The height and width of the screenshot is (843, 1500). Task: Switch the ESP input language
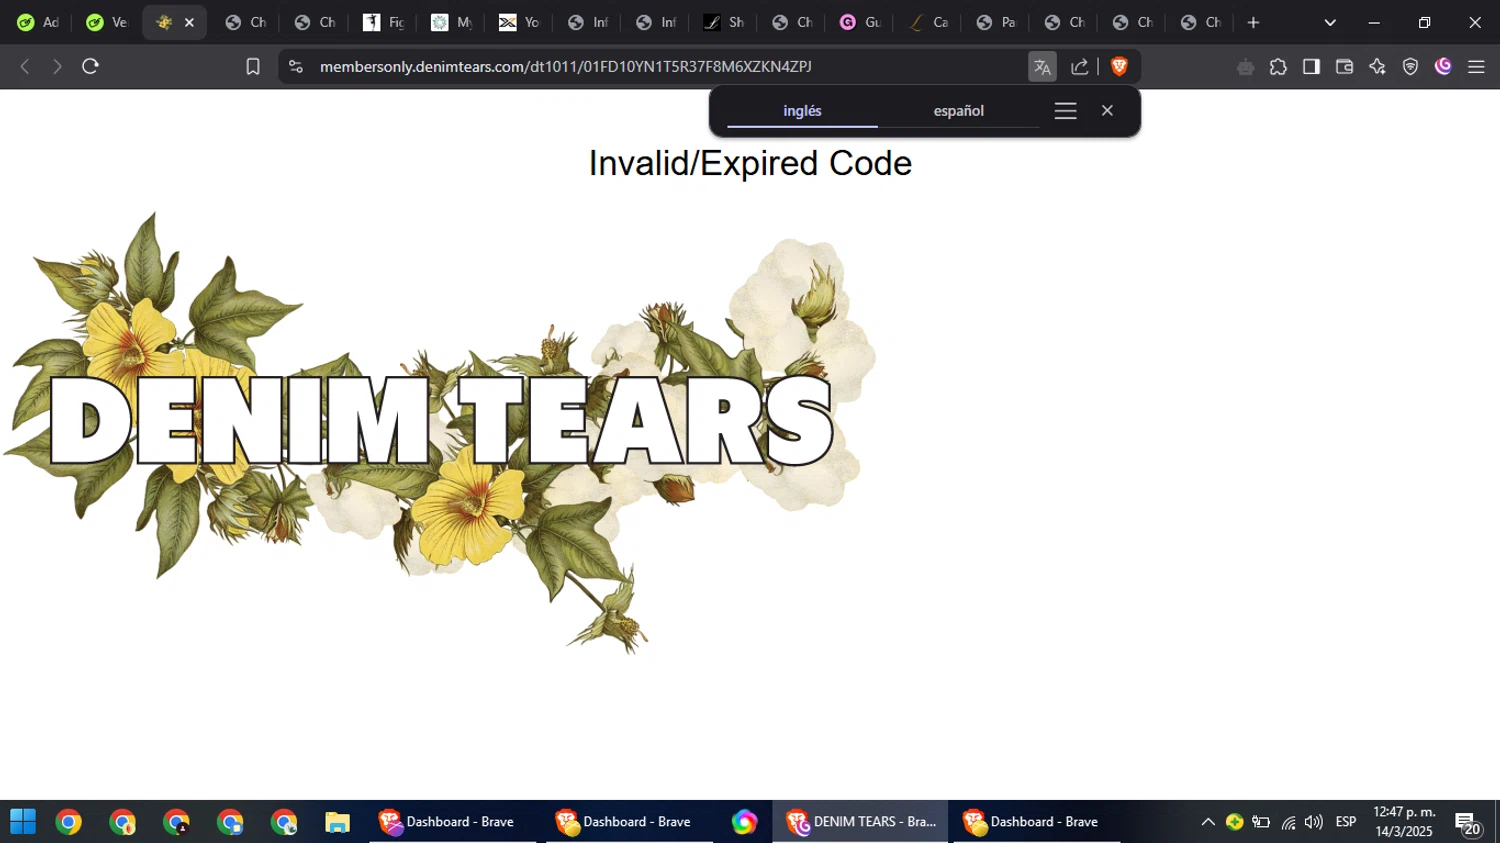point(1346,822)
